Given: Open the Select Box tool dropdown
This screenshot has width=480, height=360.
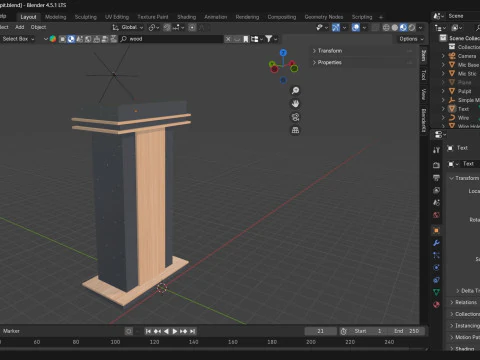Looking at the screenshot, I should [18, 39].
